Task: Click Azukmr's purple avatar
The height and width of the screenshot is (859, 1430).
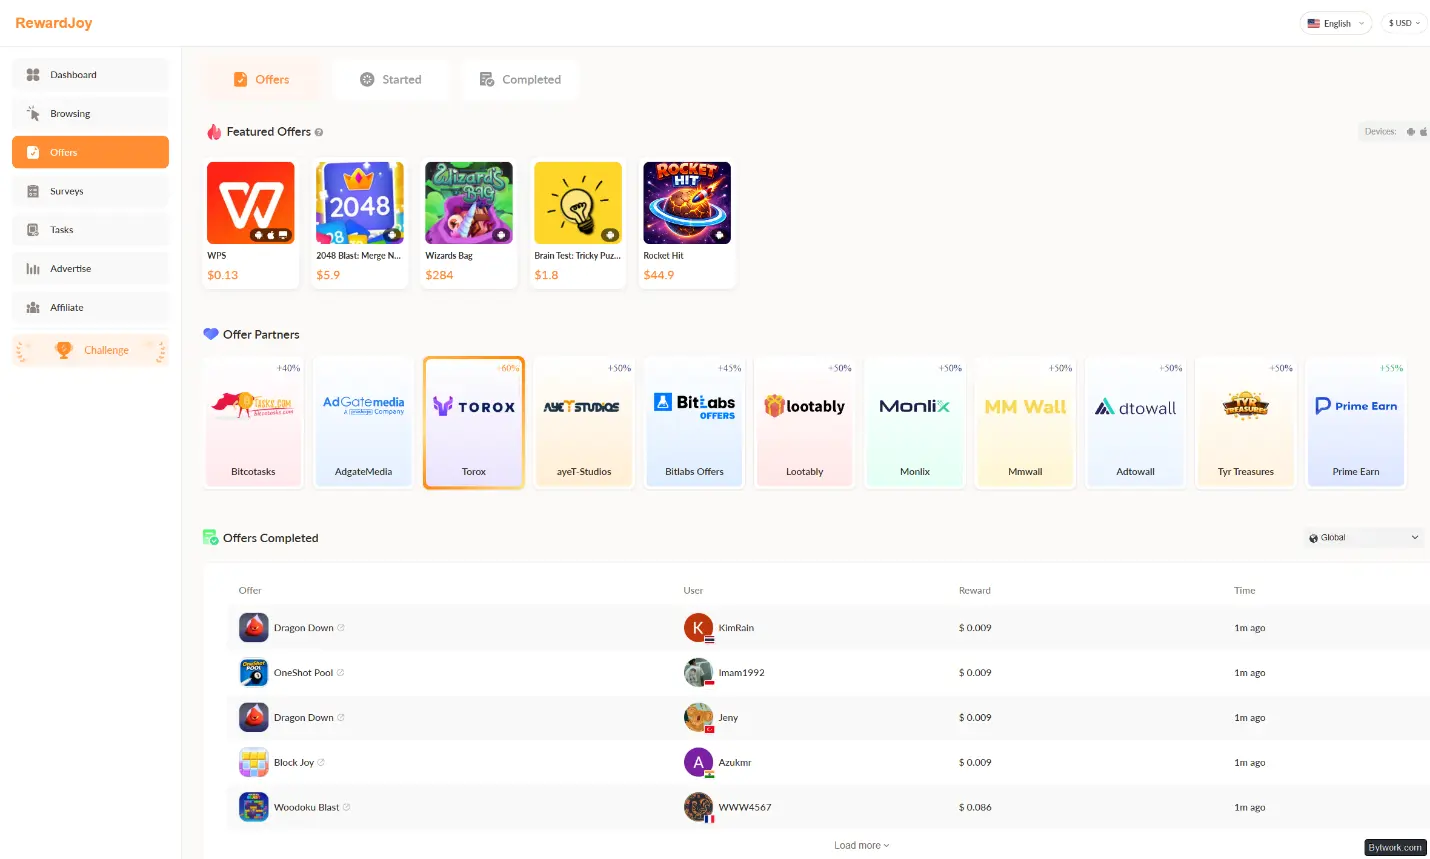Action: point(698,763)
